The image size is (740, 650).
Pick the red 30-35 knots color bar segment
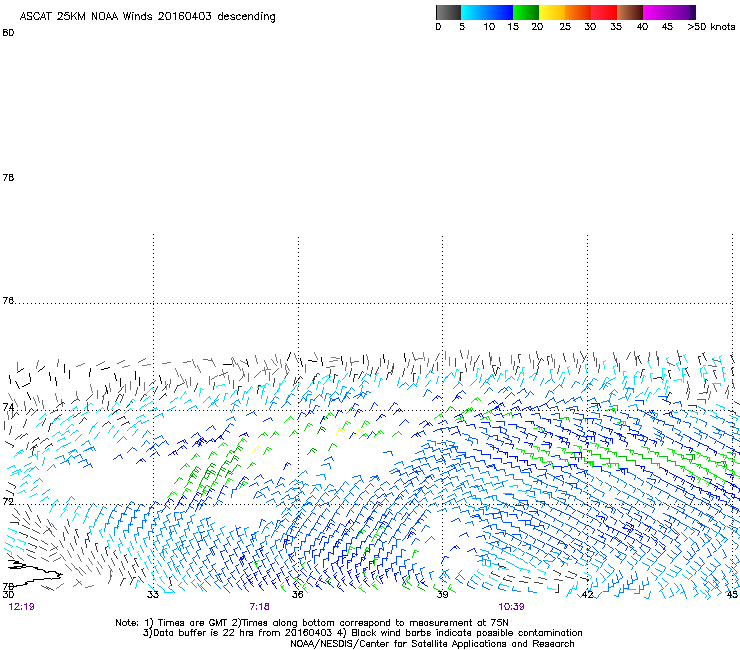pyautogui.click(x=604, y=12)
